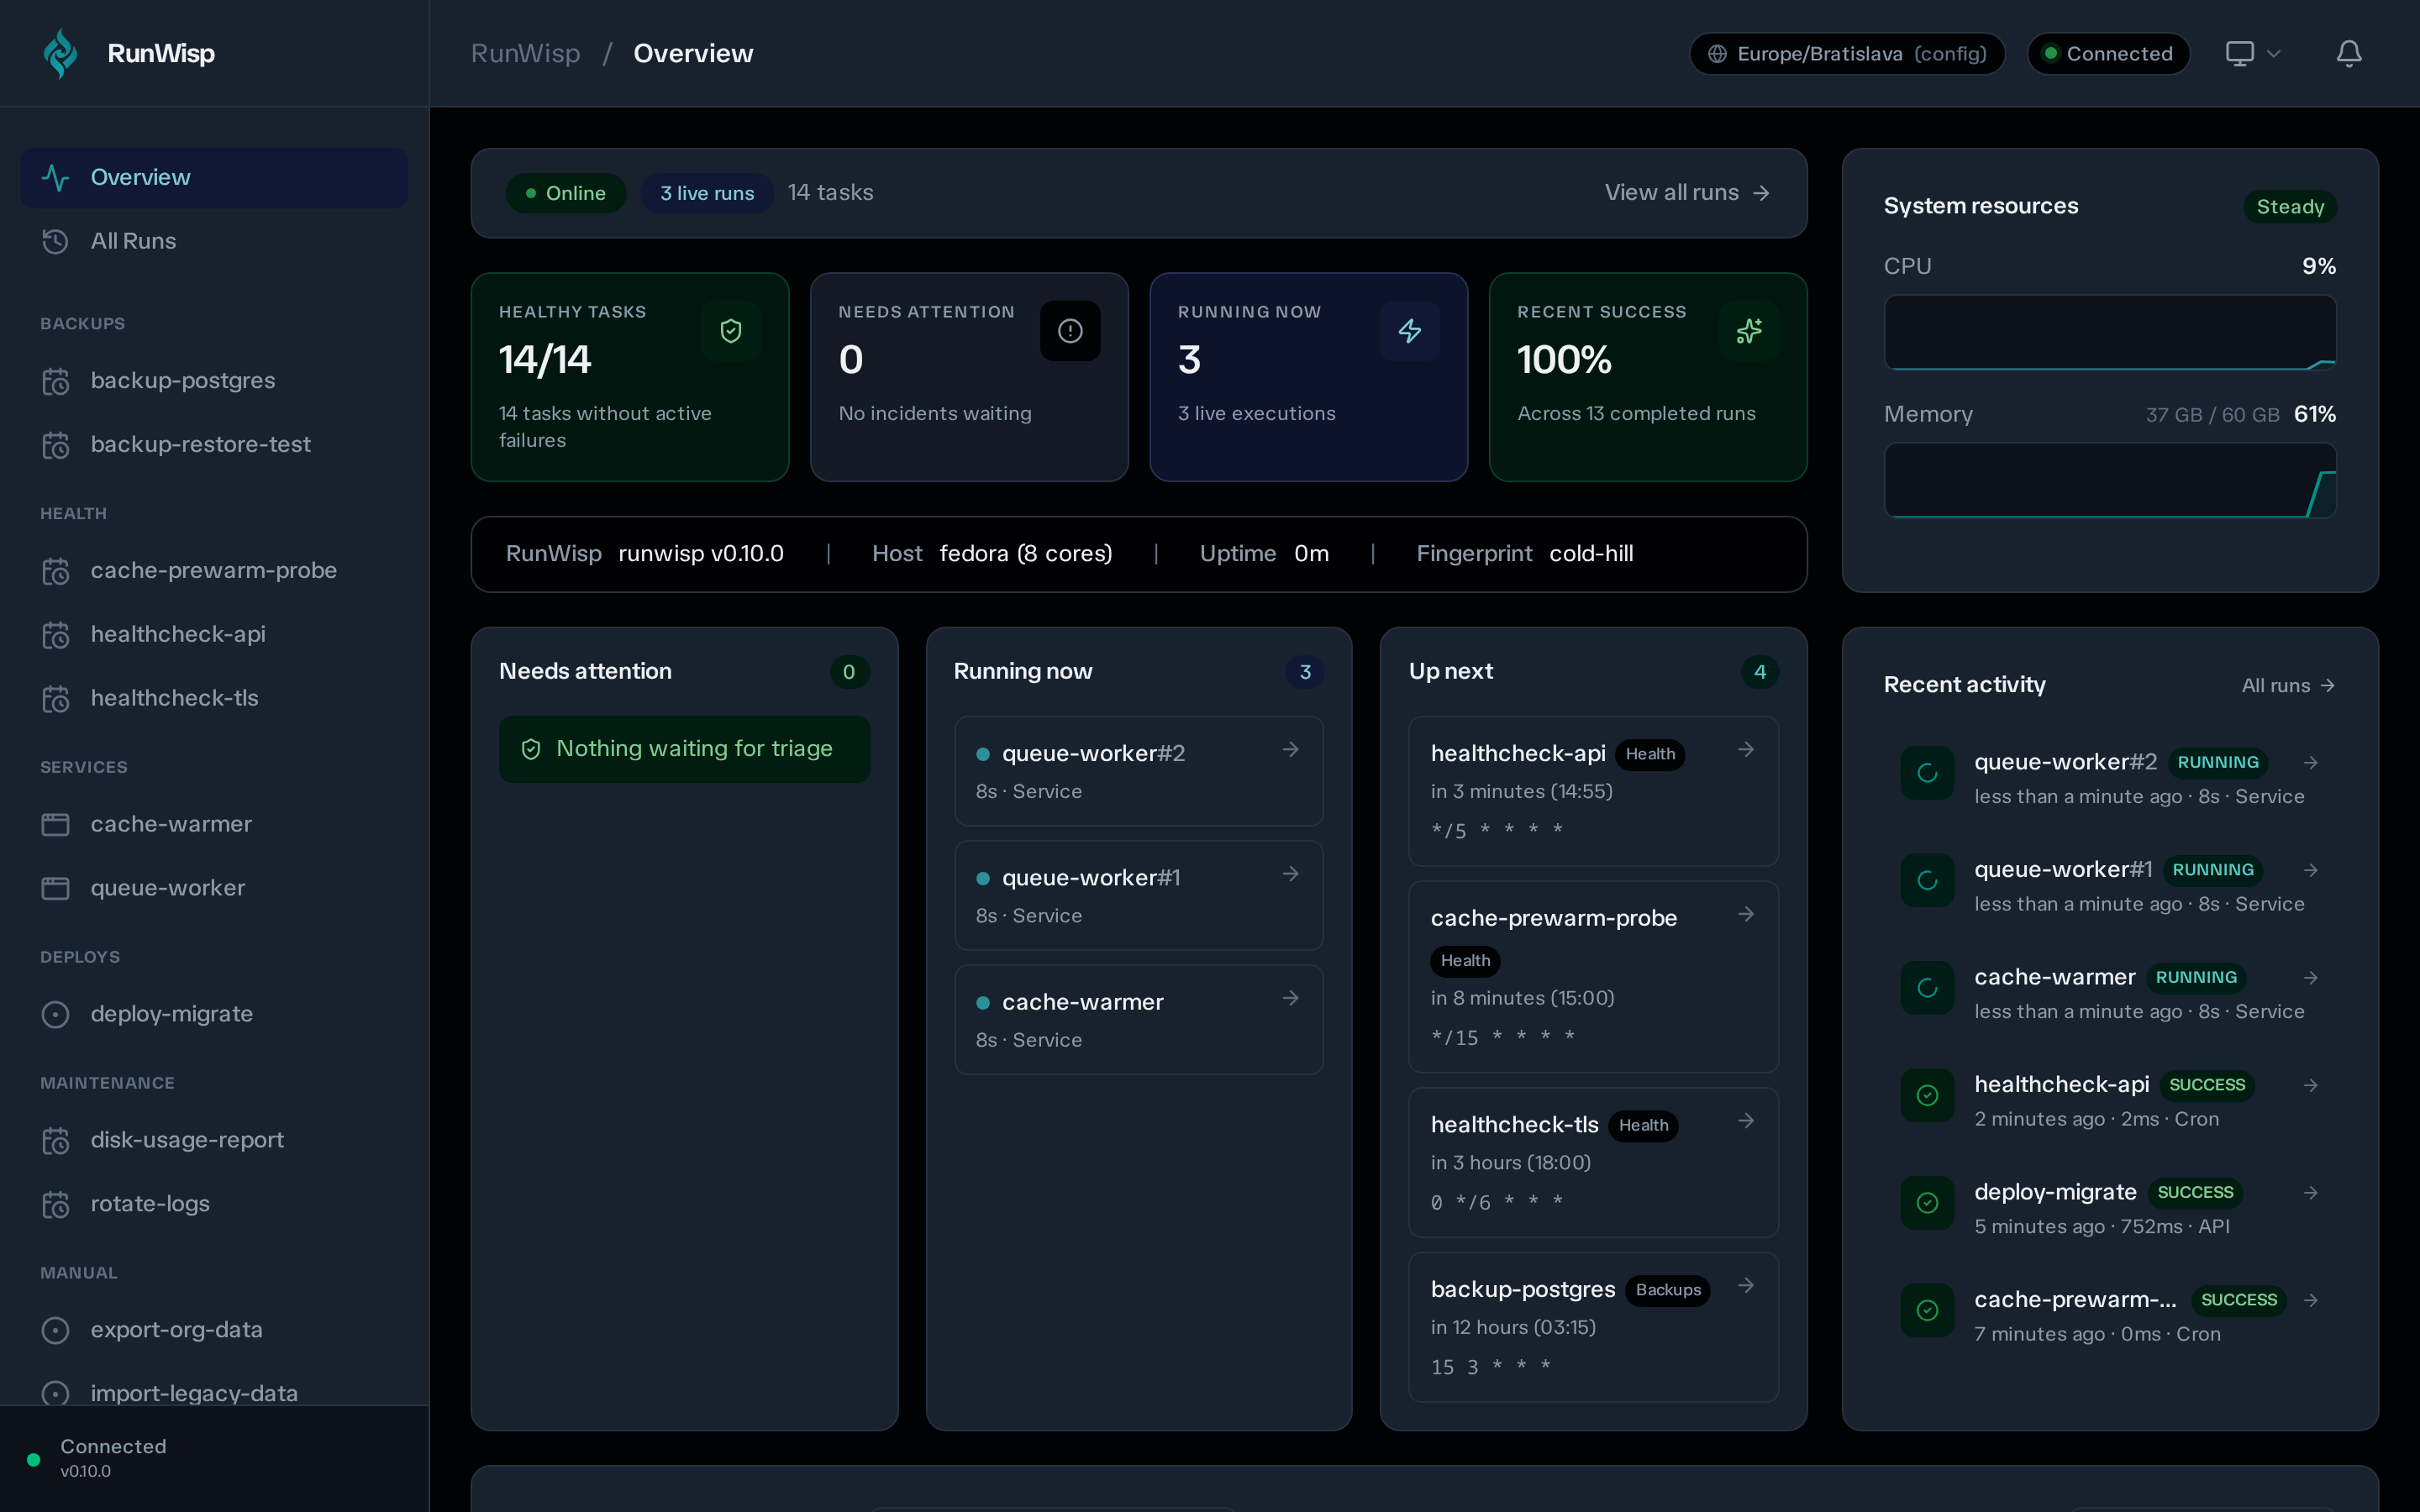
Task: Click the healthcheck-tls calendar icon in sidebar
Action: [x=55, y=698]
